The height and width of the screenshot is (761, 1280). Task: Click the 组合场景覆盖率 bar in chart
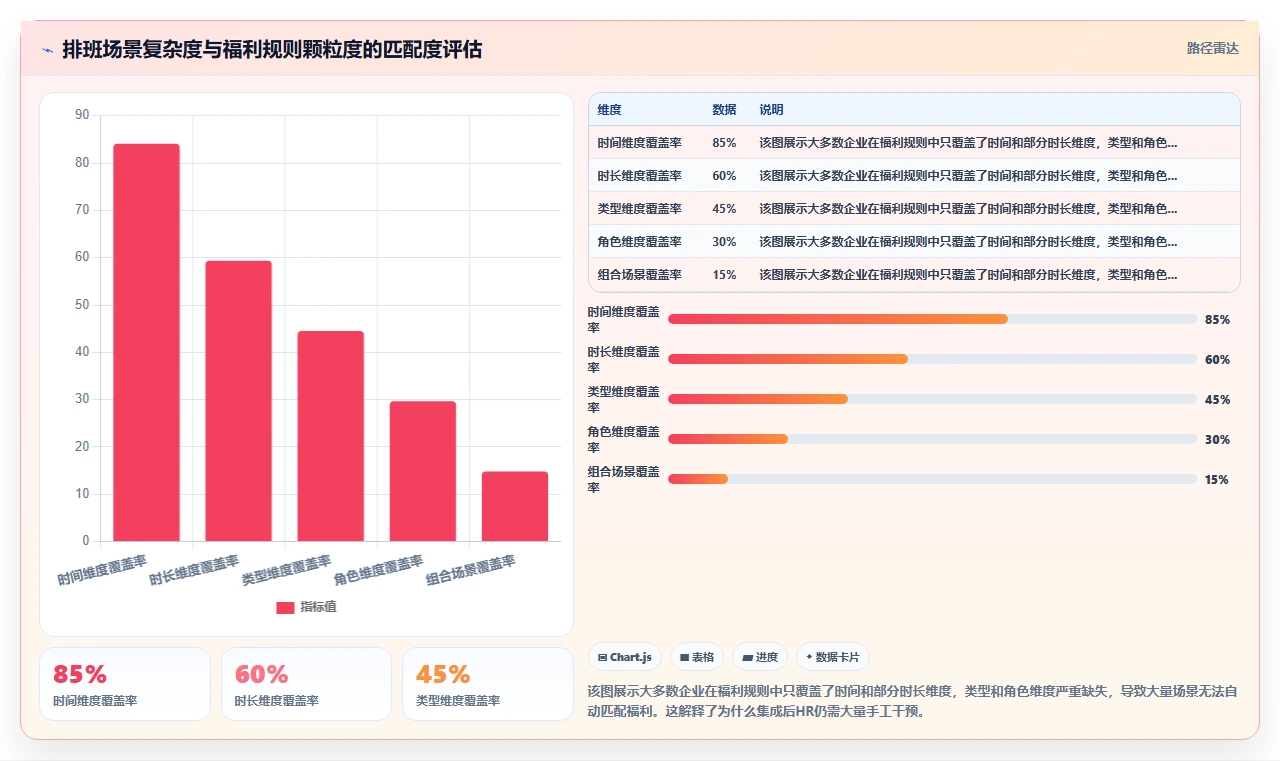tap(515, 507)
